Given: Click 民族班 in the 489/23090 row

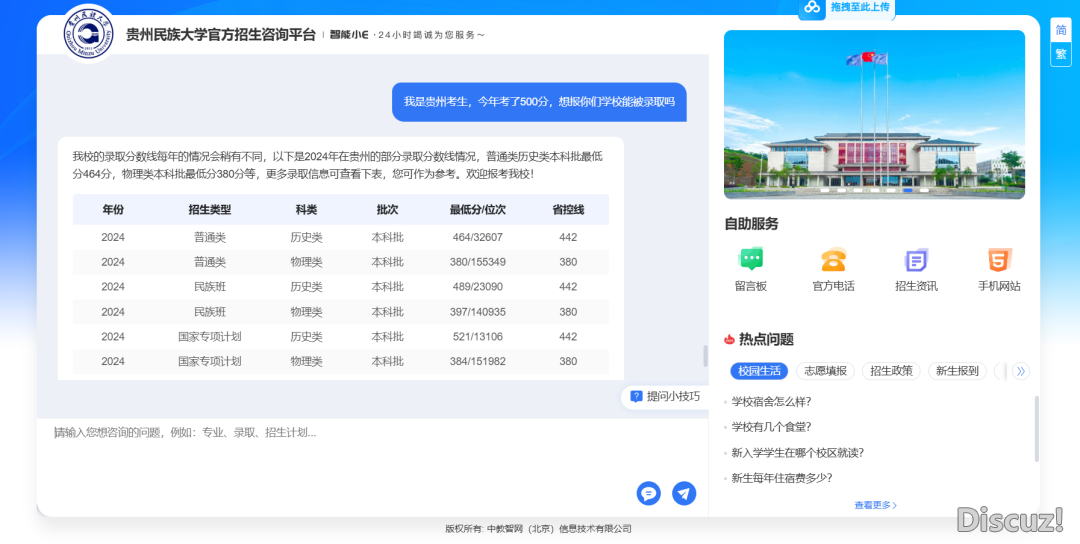Looking at the screenshot, I should [210, 286].
